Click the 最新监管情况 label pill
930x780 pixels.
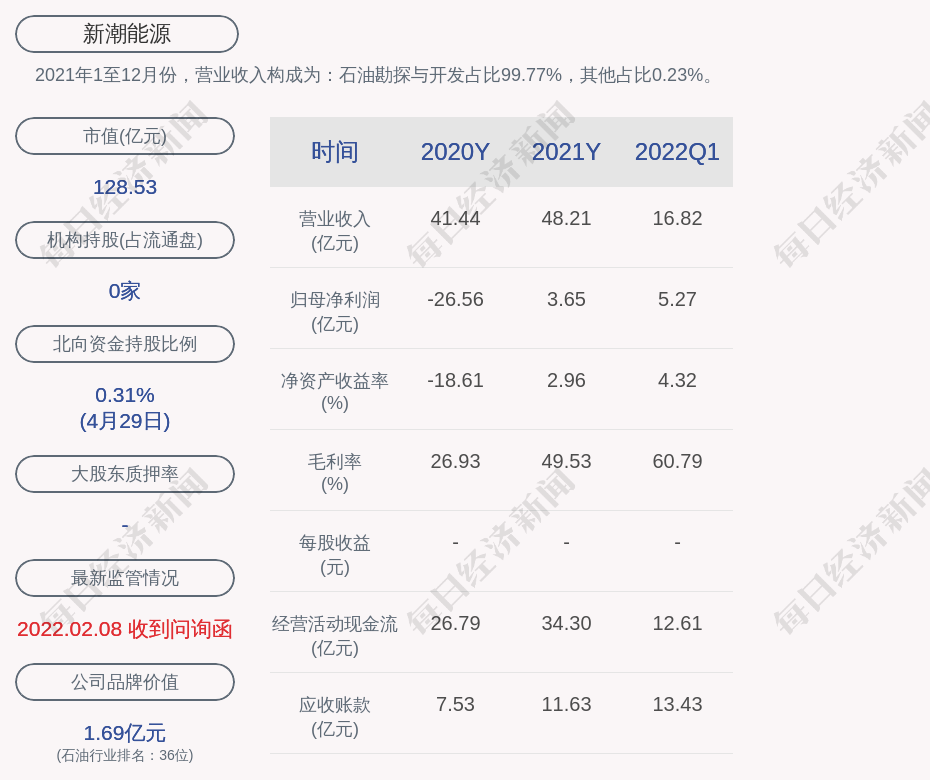[x=125, y=578]
